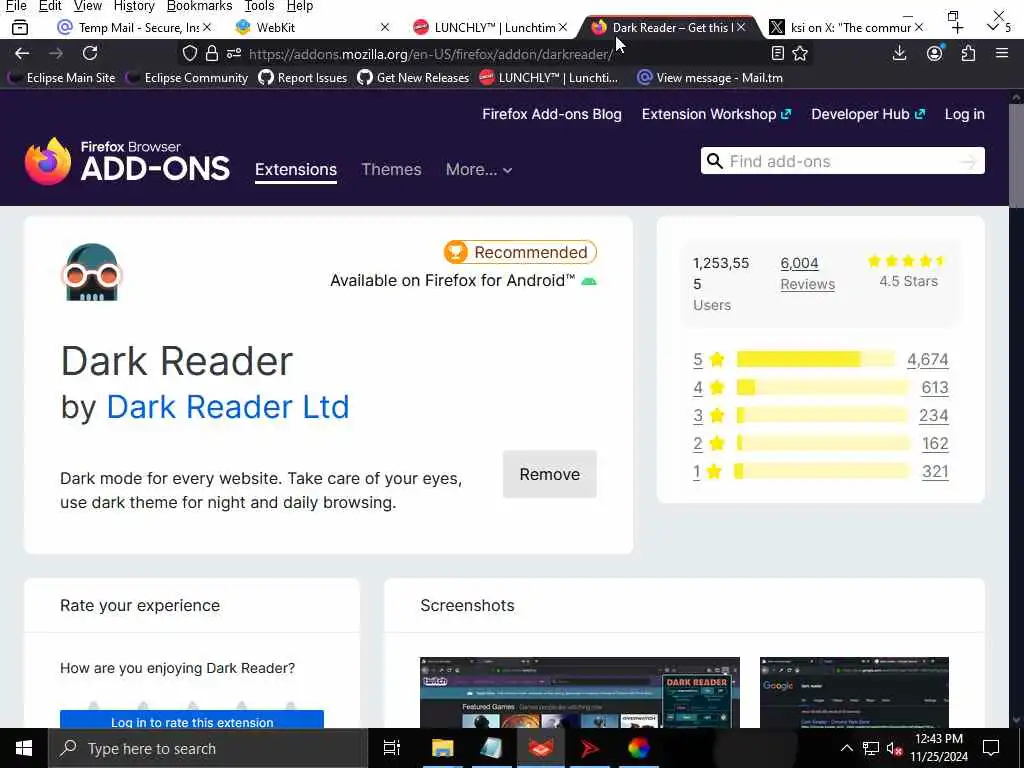1024x768 pixels.
Task: Open the Twitch screenshot thumbnail
Action: (580, 692)
